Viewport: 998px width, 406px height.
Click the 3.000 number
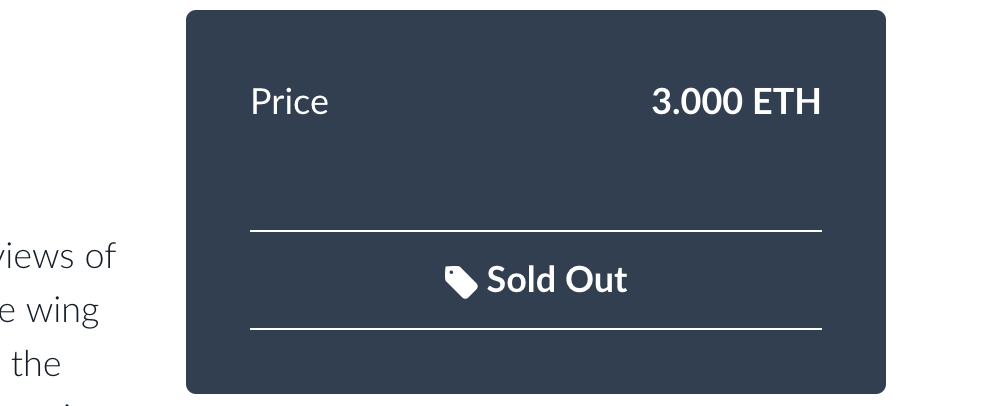(x=697, y=102)
